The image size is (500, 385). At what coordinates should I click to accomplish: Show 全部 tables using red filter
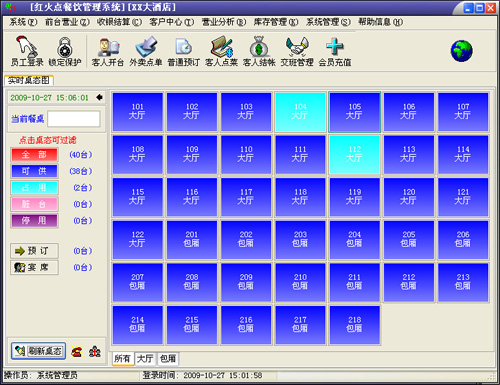(34, 155)
